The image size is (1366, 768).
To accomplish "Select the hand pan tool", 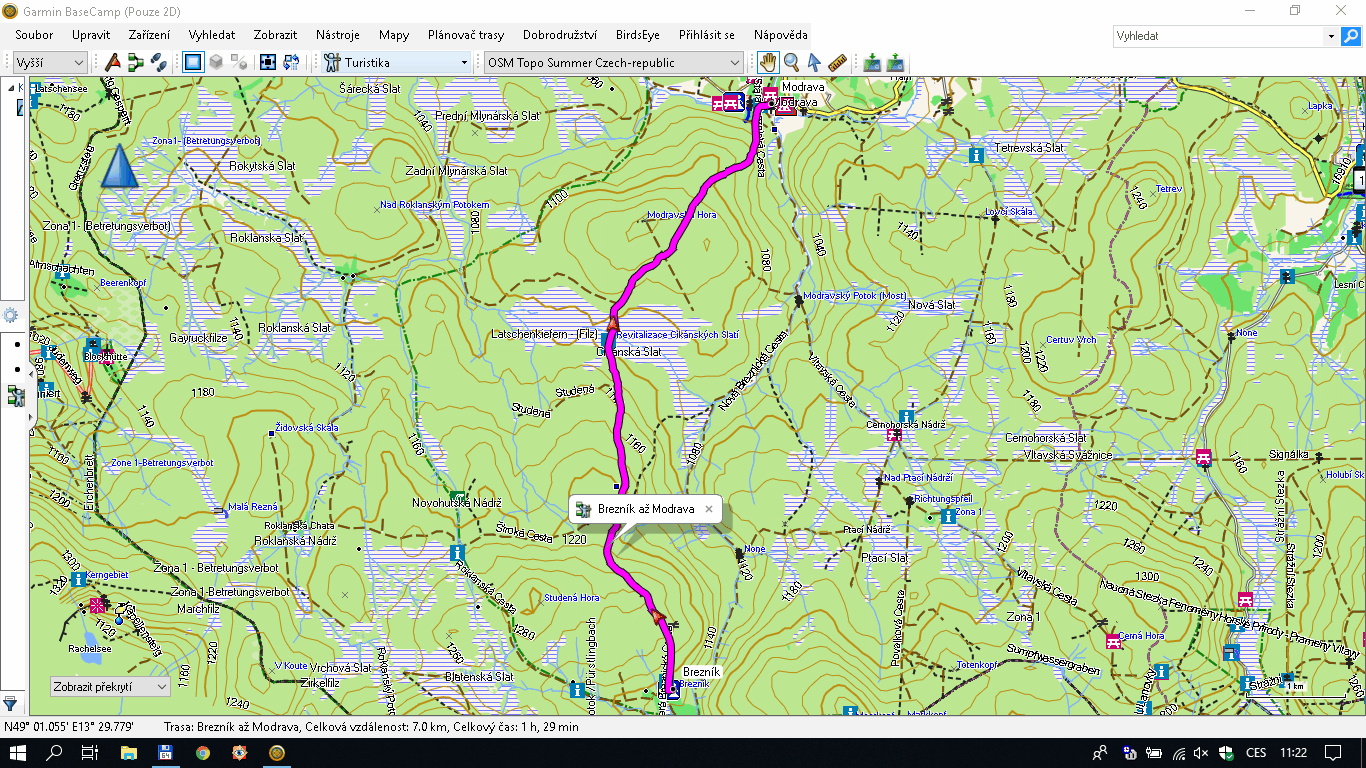I will pos(768,62).
